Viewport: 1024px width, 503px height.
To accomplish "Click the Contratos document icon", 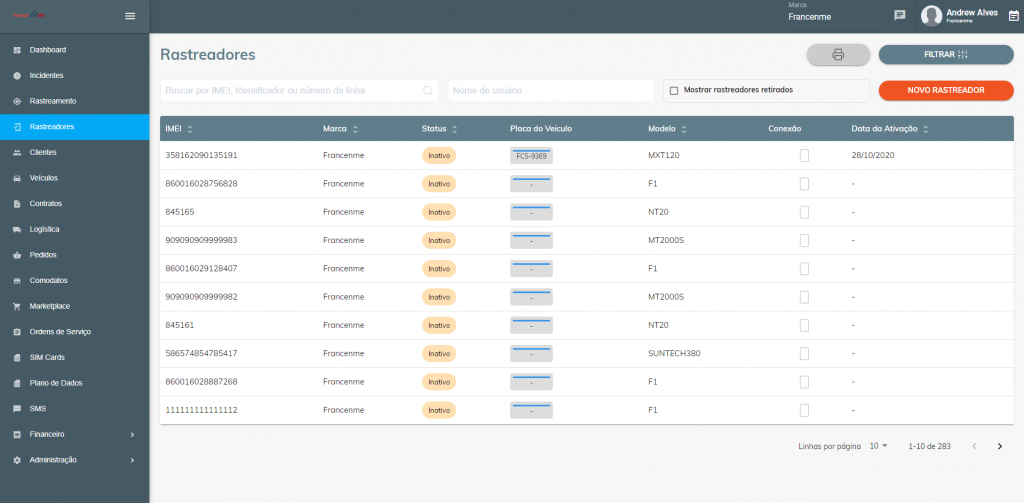I will pos(18,204).
